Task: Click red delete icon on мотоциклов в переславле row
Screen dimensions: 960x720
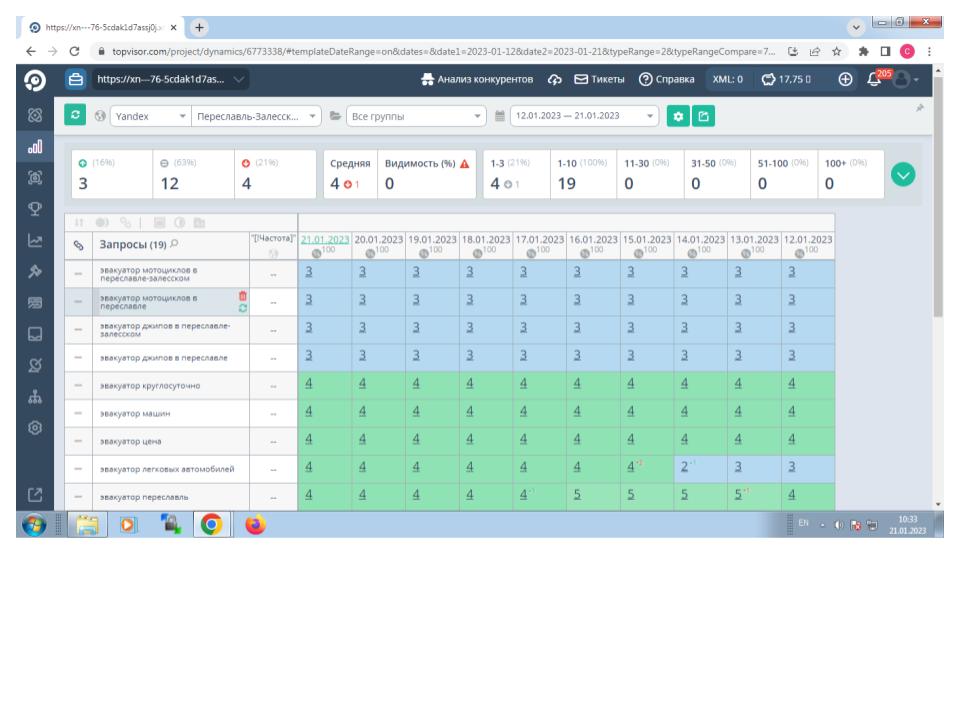Action: (243, 296)
